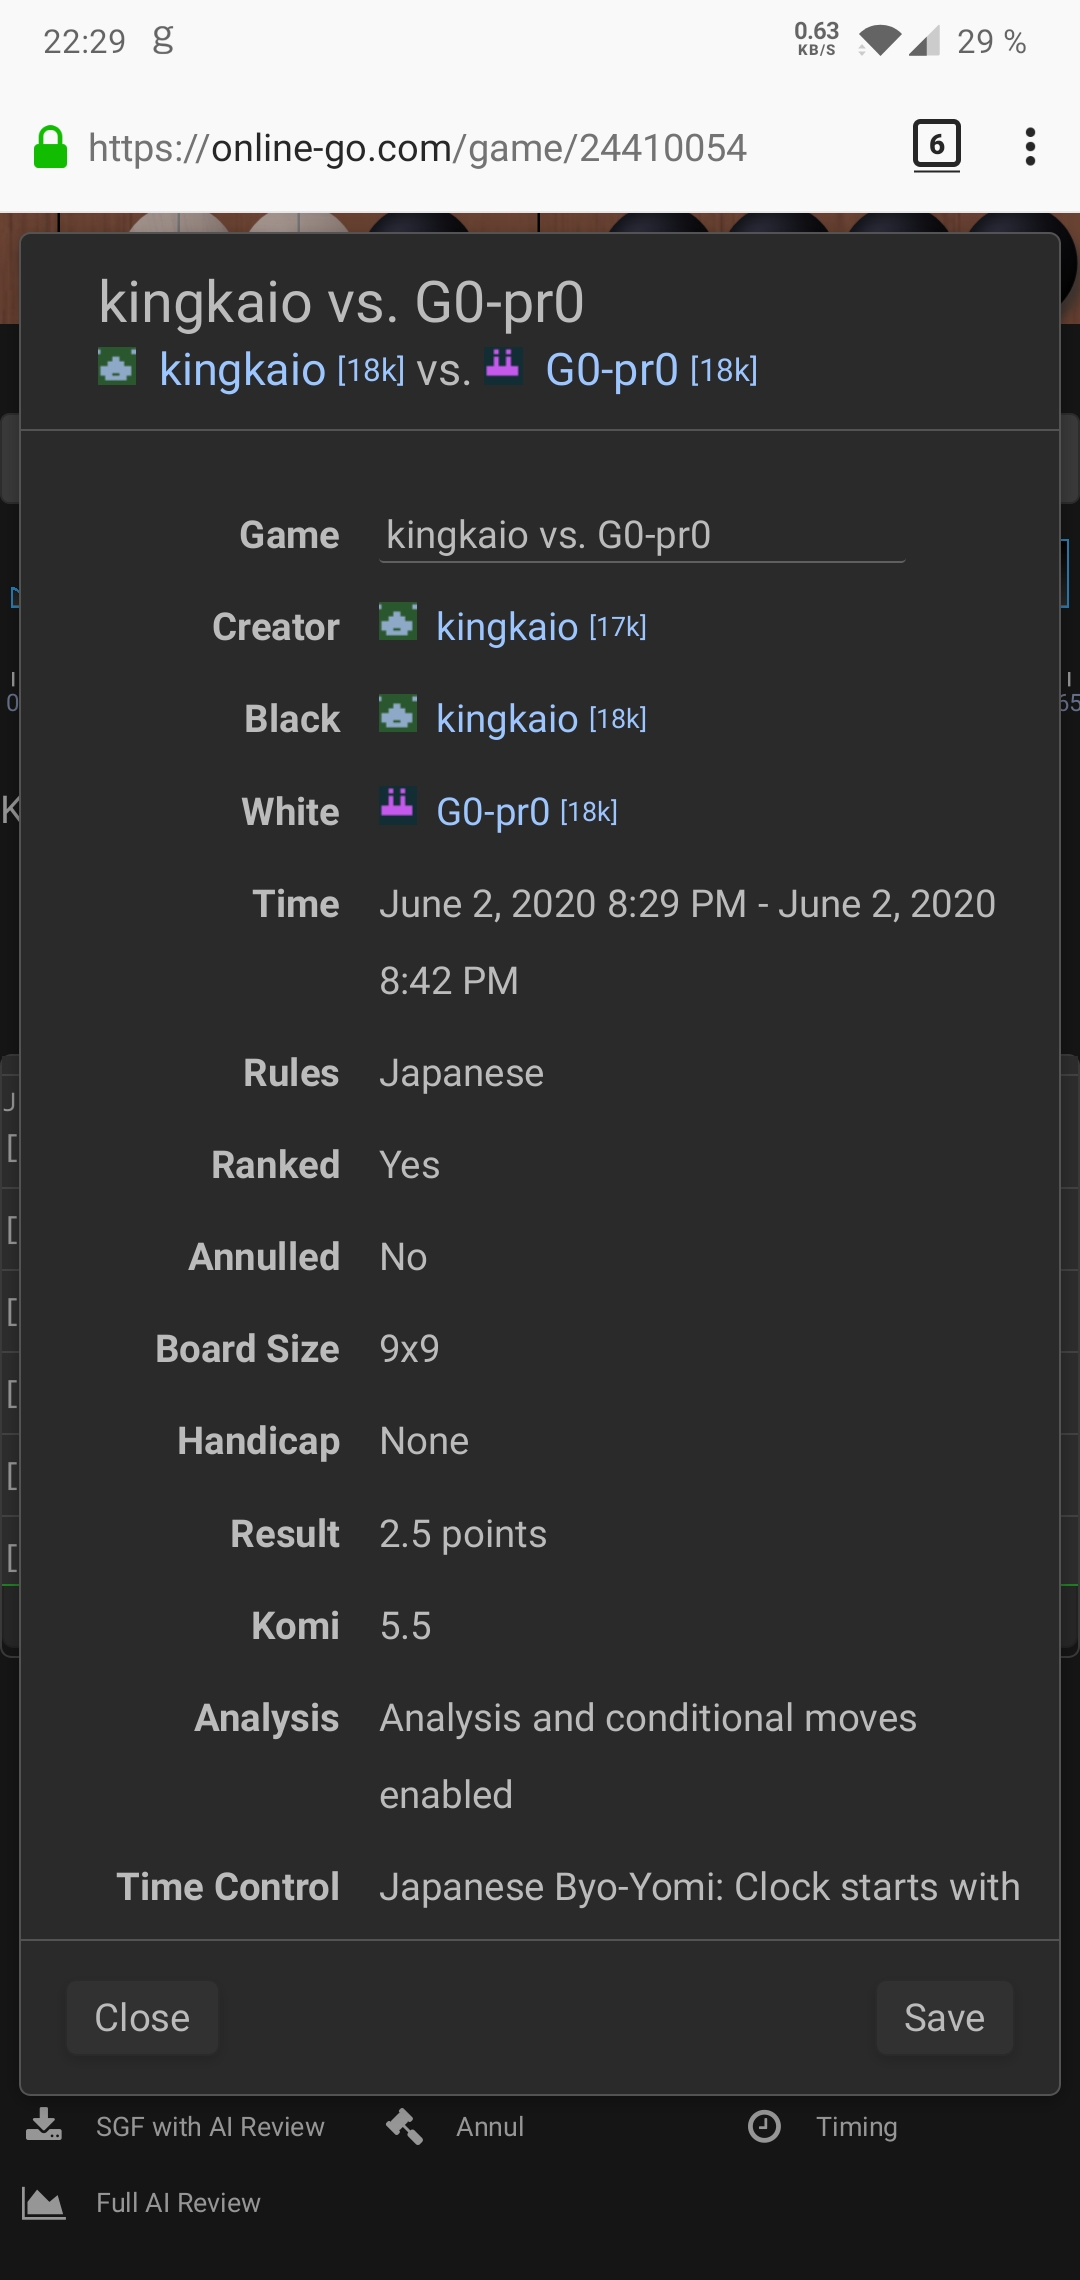Click kingkaio's avatar in the Creator row
Screen dimensions: 1080x2280
tap(398, 624)
